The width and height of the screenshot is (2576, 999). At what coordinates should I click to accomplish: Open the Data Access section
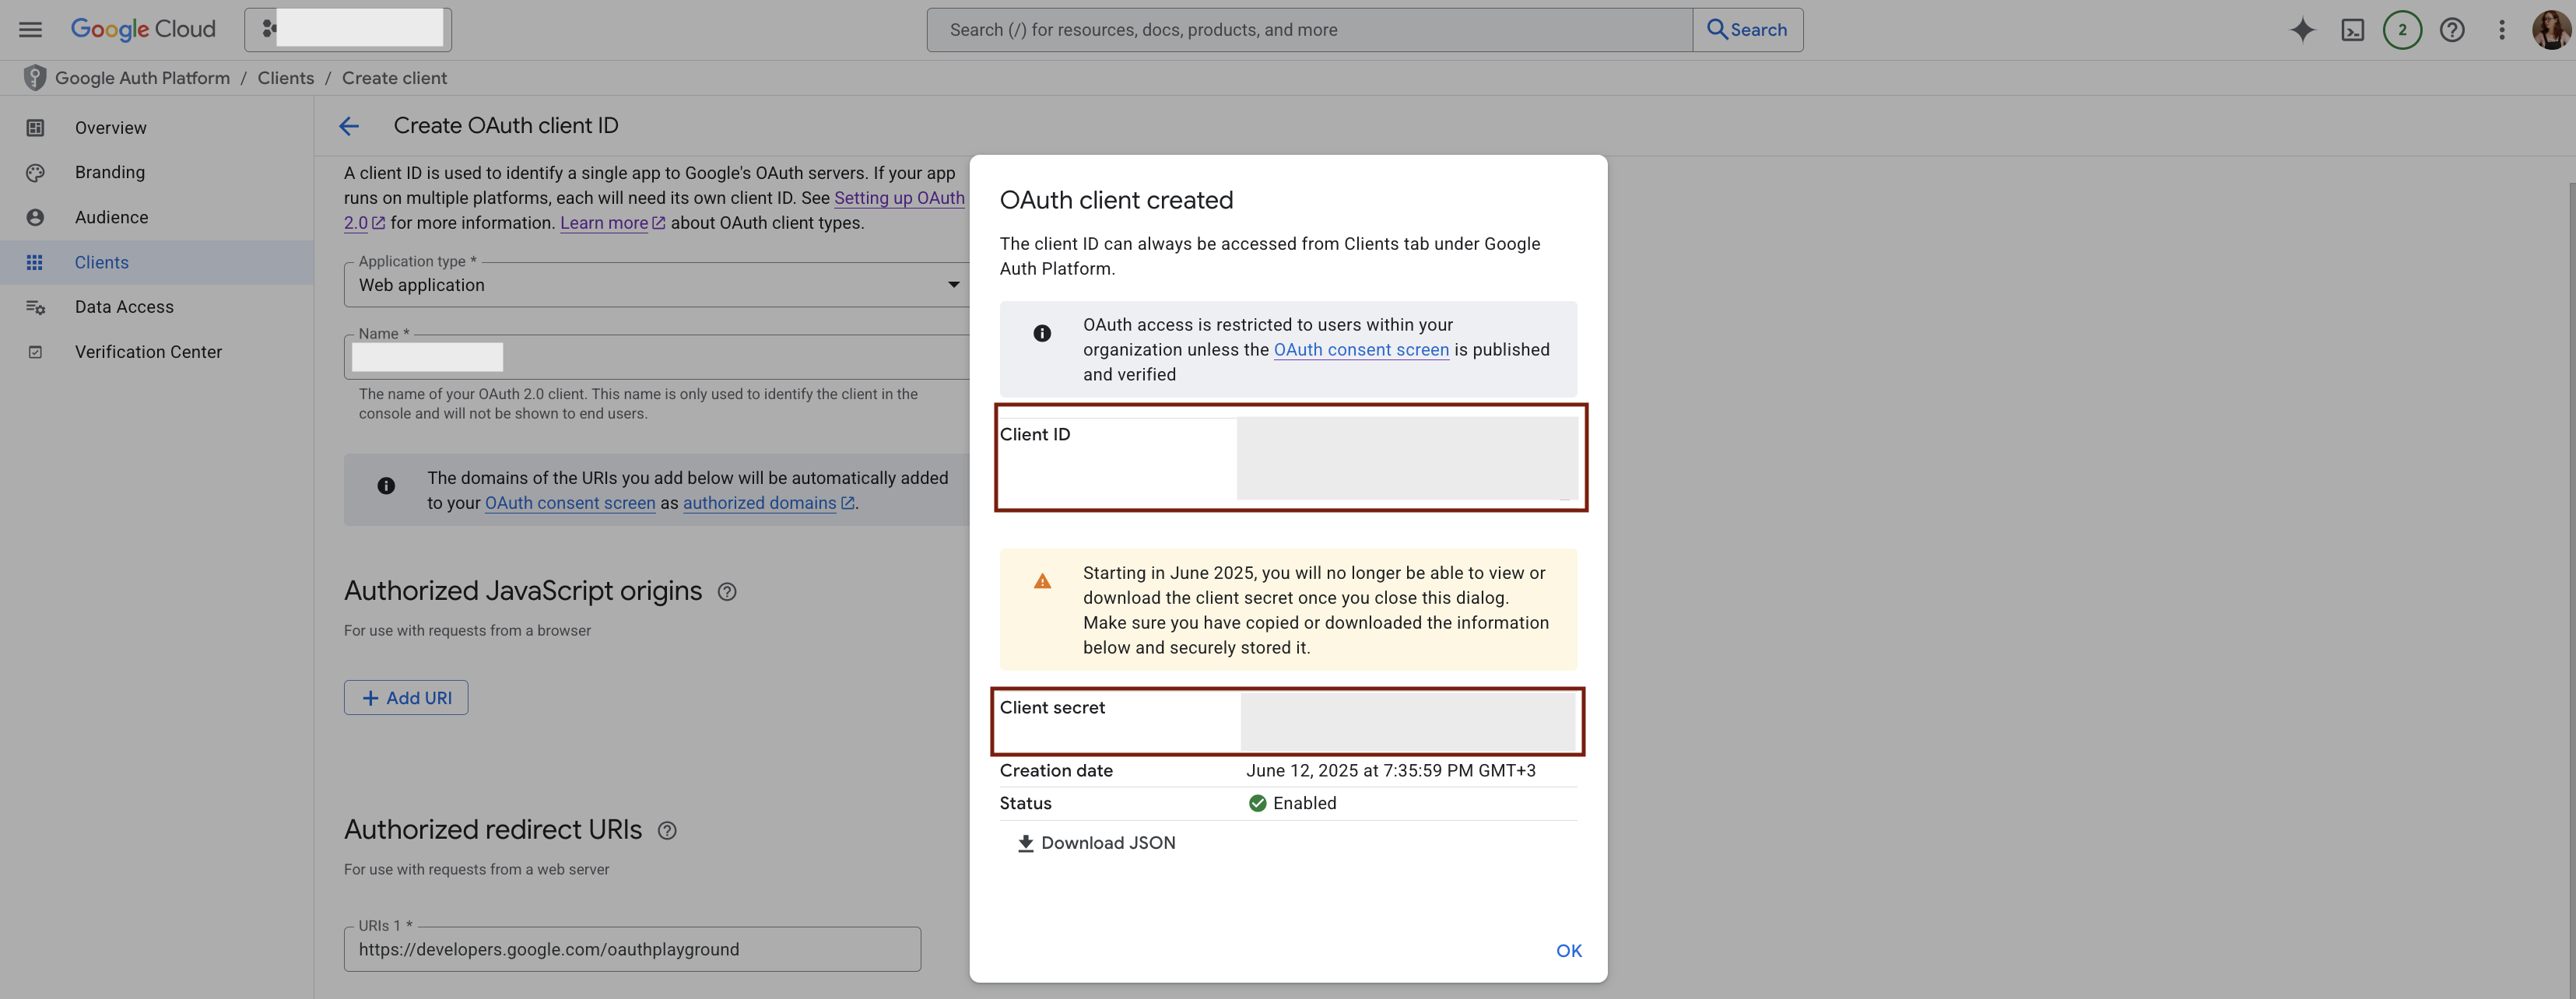124,307
